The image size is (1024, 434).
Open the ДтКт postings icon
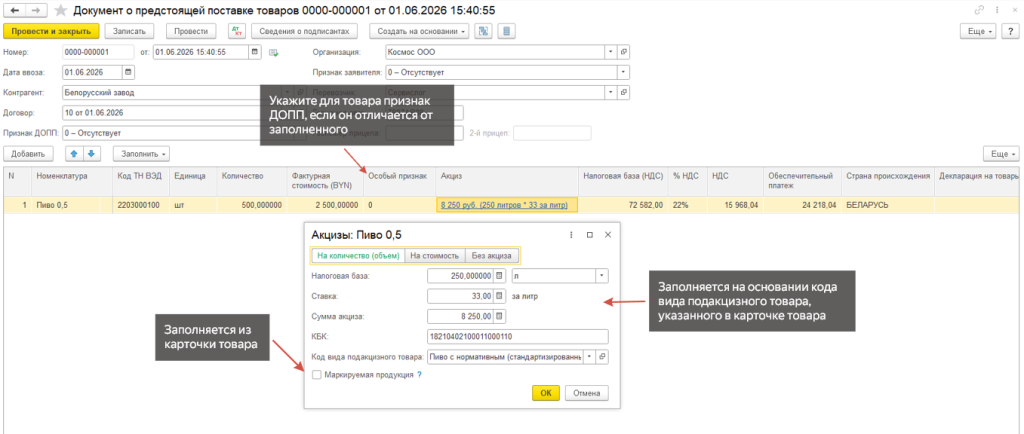pyautogui.click(x=236, y=31)
